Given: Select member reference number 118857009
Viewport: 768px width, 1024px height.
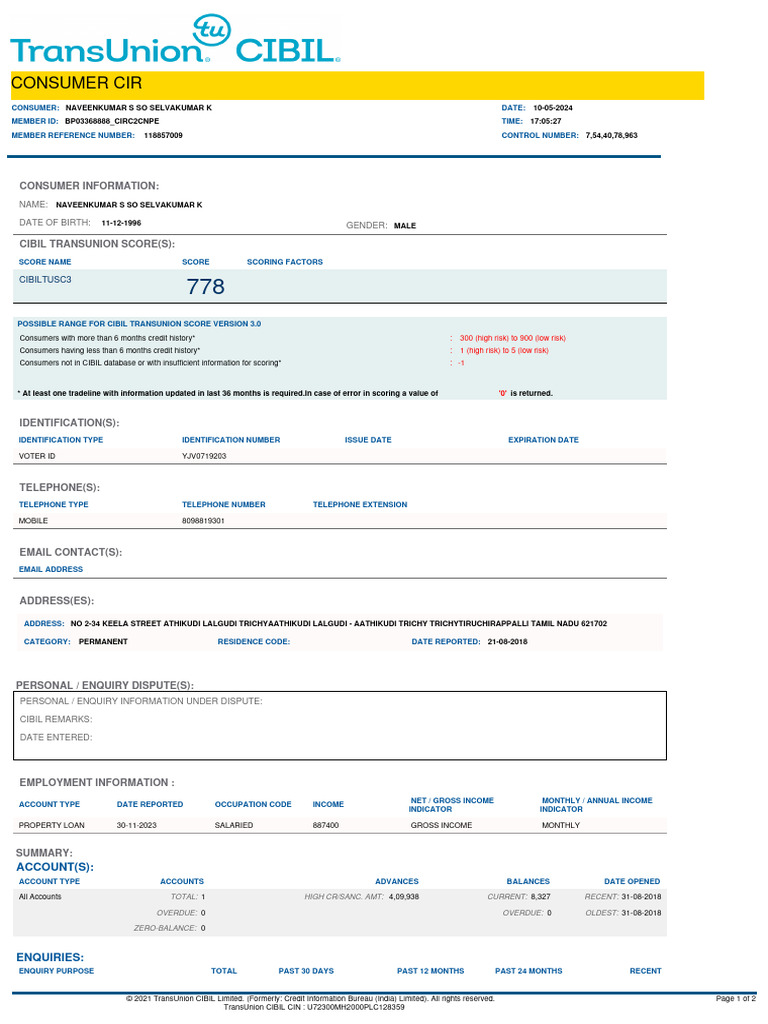Looking at the screenshot, I should point(163,135).
